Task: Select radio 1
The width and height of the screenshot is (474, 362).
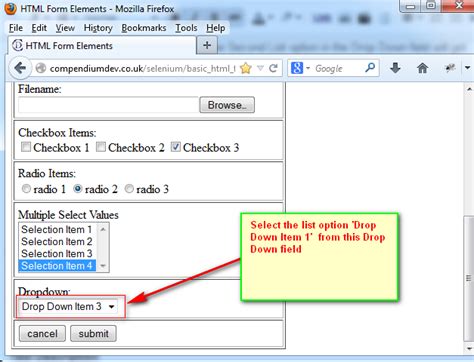Action: [26, 189]
